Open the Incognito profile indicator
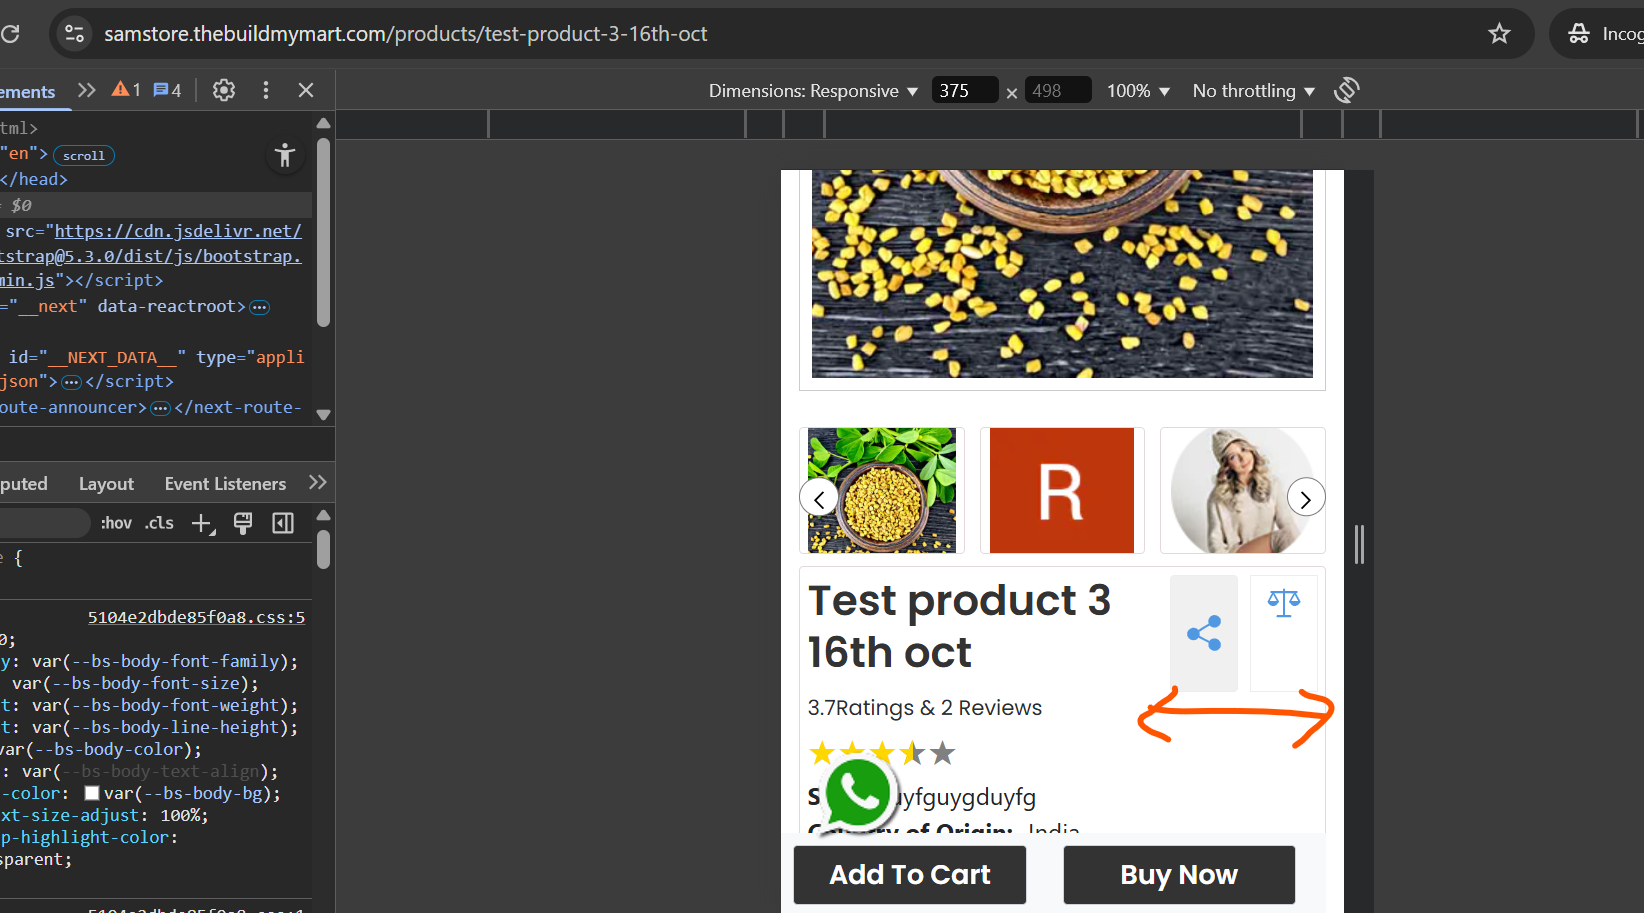 (x=1604, y=34)
